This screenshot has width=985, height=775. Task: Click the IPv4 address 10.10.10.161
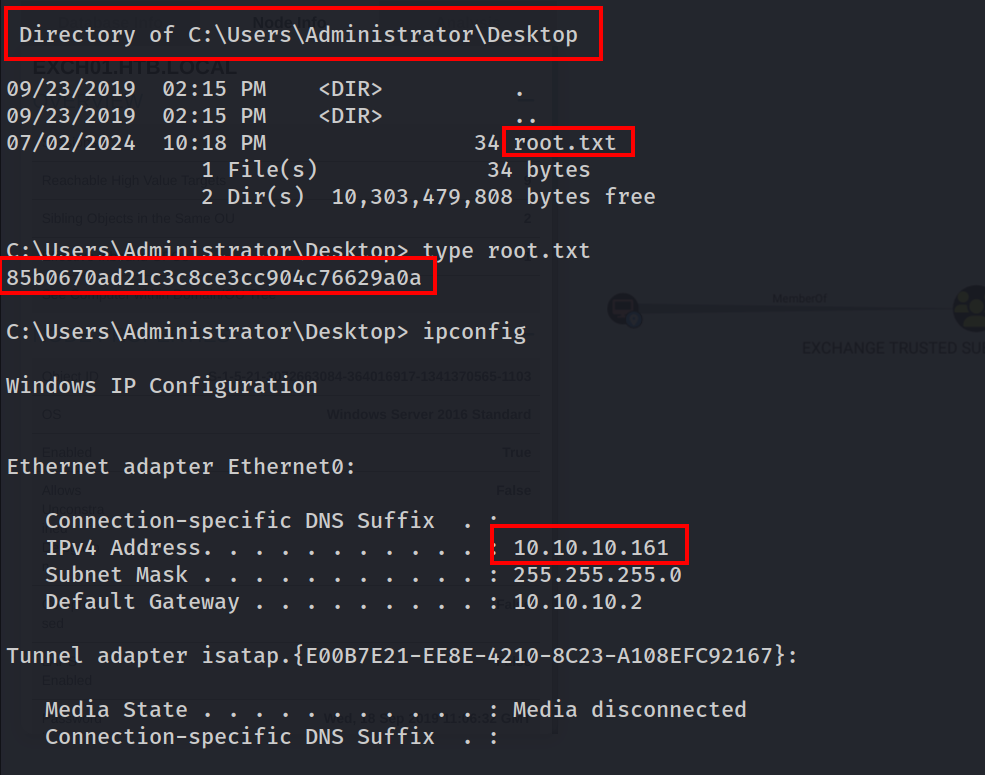(590, 548)
